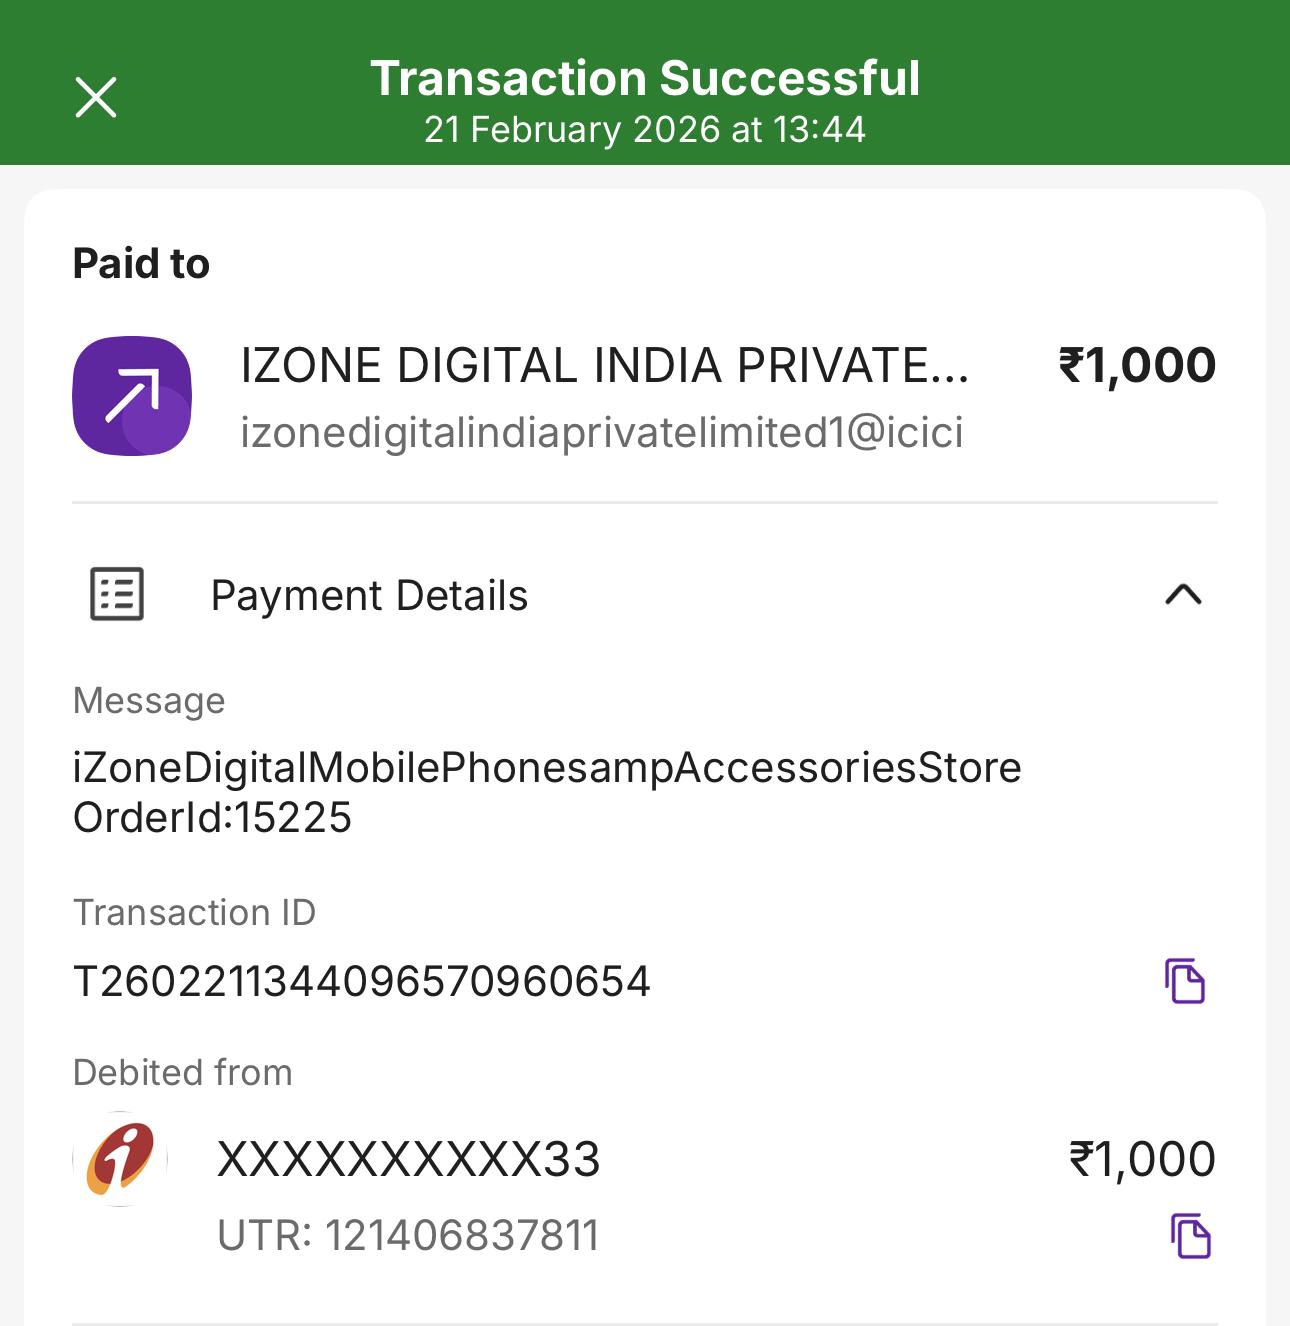The height and width of the screenshot is (1326, 1290).
Task: Tap the 21 February 2026 timestamp
Action: click(645, 130)
